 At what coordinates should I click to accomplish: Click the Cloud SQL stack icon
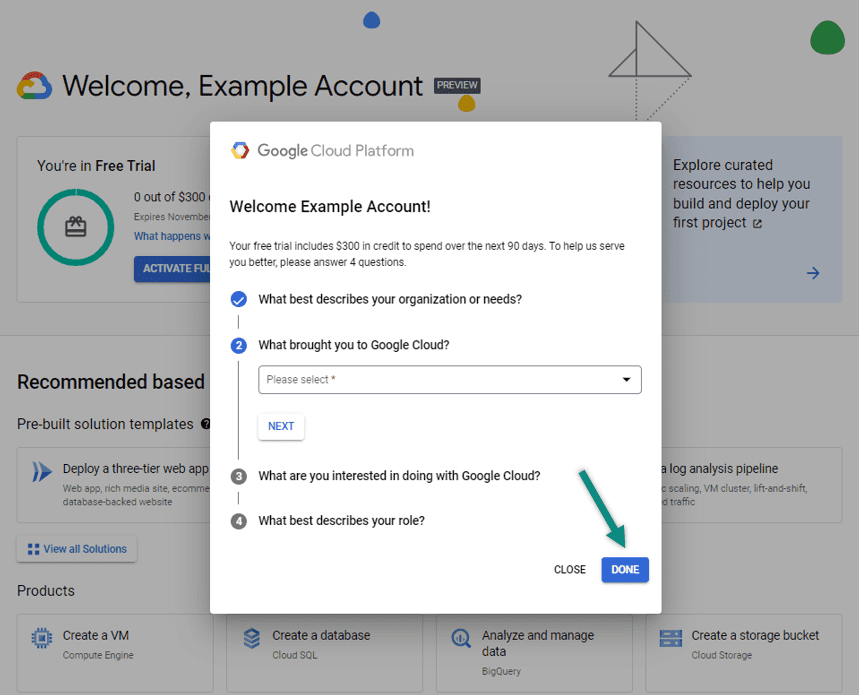[251, 638]
